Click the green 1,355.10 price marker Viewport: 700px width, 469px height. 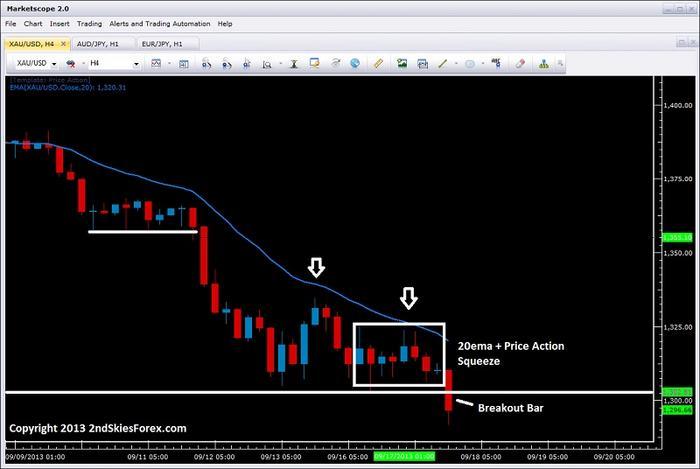677,237
